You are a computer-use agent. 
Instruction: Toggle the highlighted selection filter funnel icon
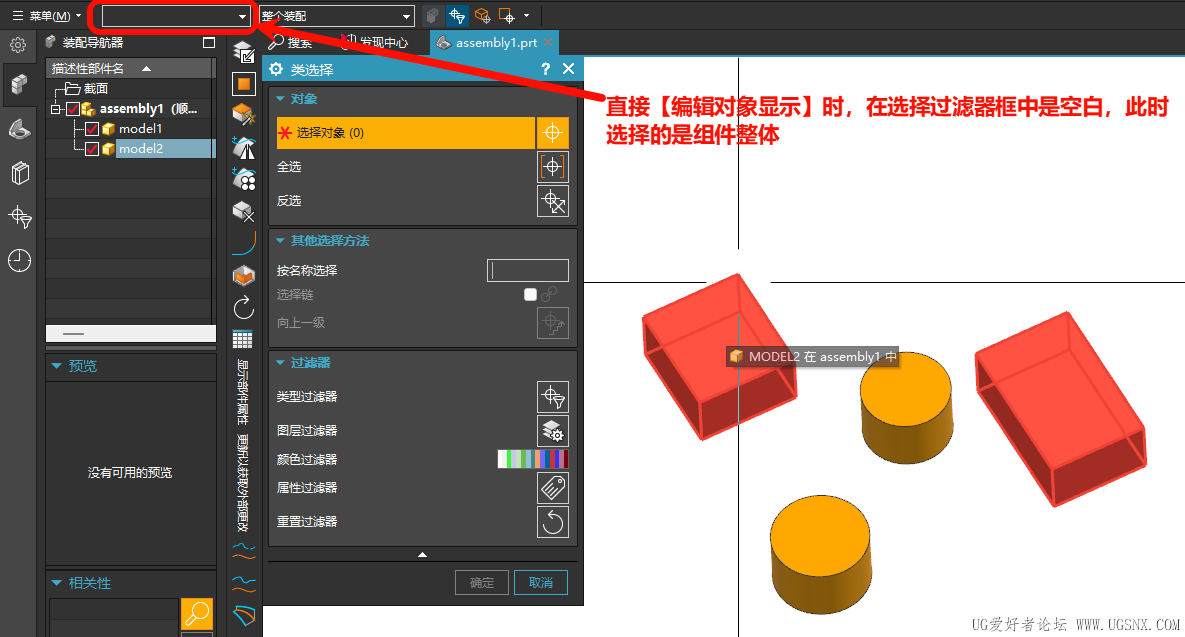(456, 16)
